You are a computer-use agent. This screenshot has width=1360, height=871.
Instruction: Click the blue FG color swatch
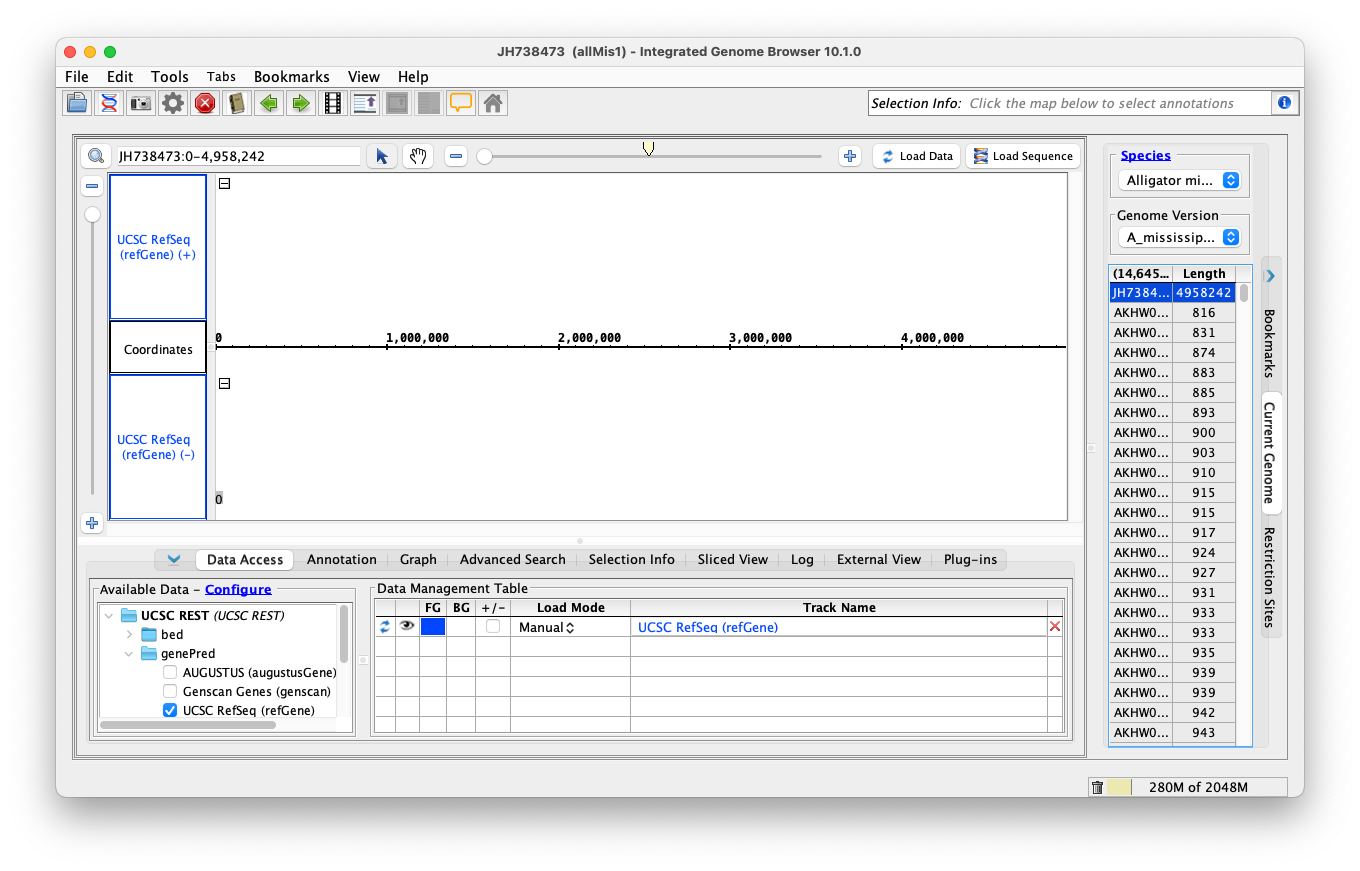pyautogui.click(x=433, y=627)
